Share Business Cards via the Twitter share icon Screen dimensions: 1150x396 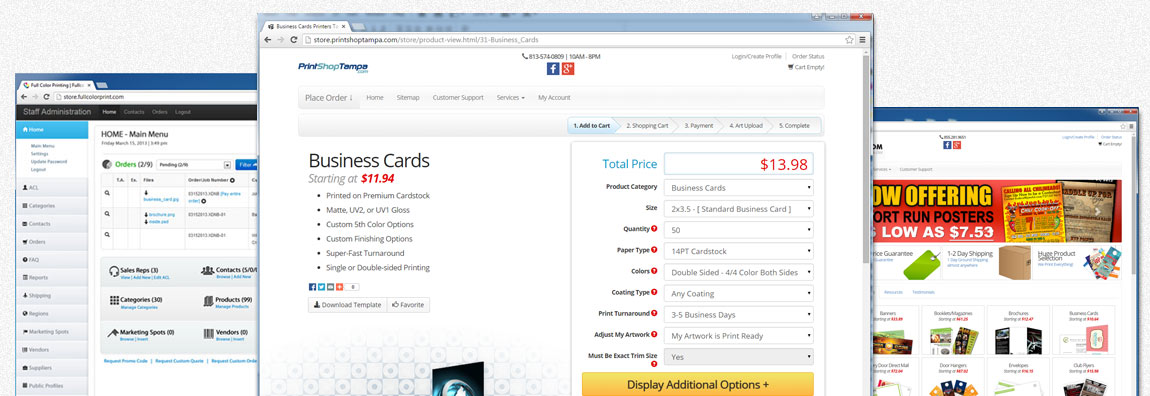(321, 287)
